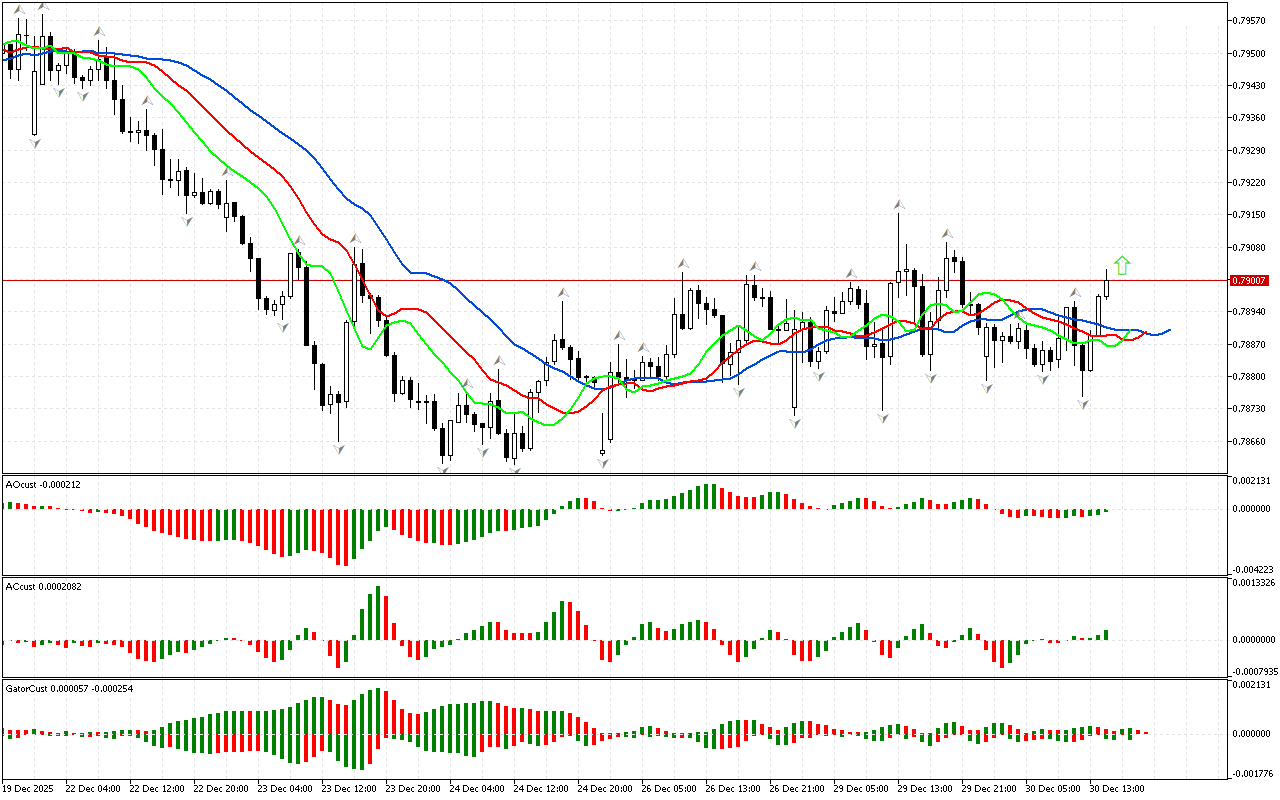
Task: Click the GatorCust indicator label
Action: point(69,689)
